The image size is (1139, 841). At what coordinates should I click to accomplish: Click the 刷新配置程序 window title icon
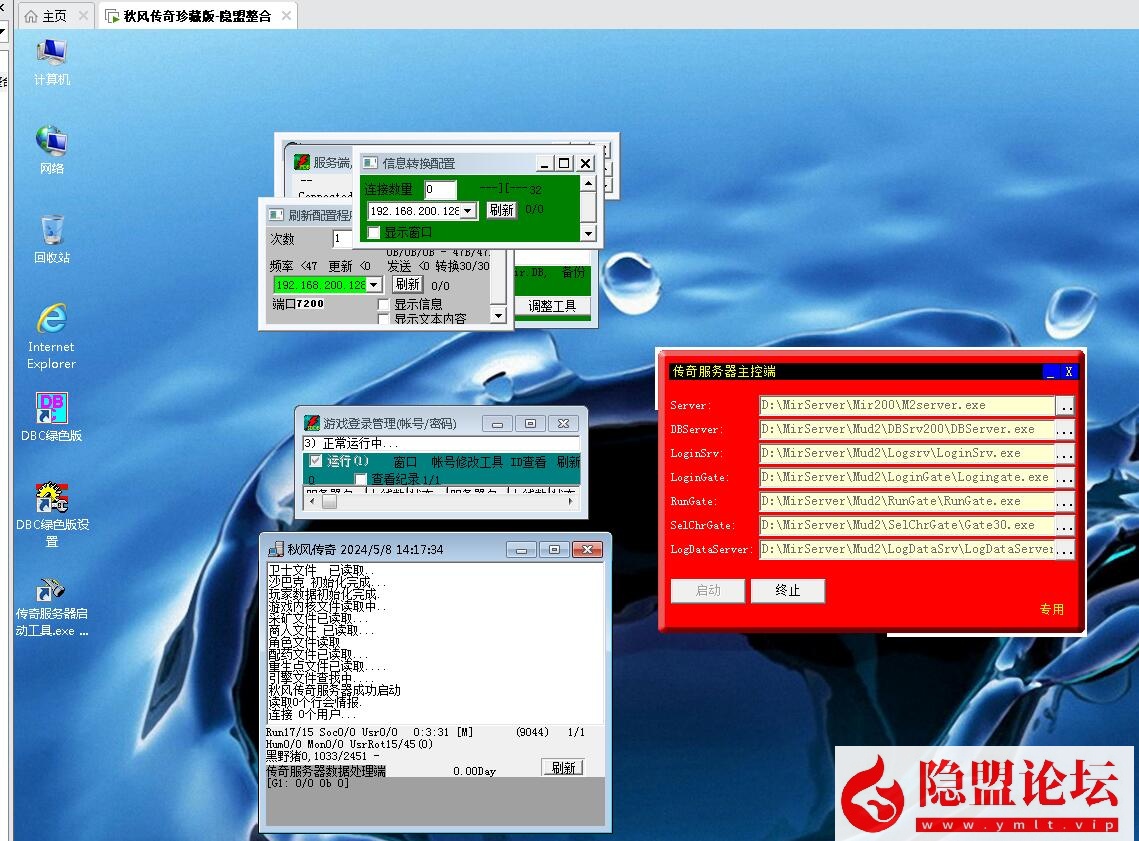(x=276, y=215)
